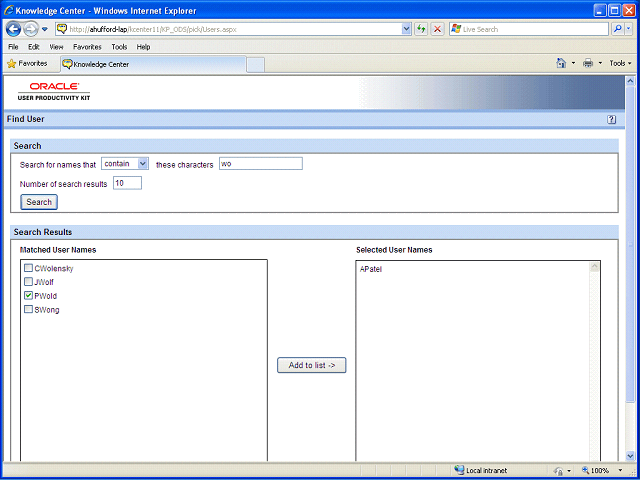The width and height of the screenshot is (640, 480).
Task: Click the 'these characters' text field
Action: pos(261,164)
